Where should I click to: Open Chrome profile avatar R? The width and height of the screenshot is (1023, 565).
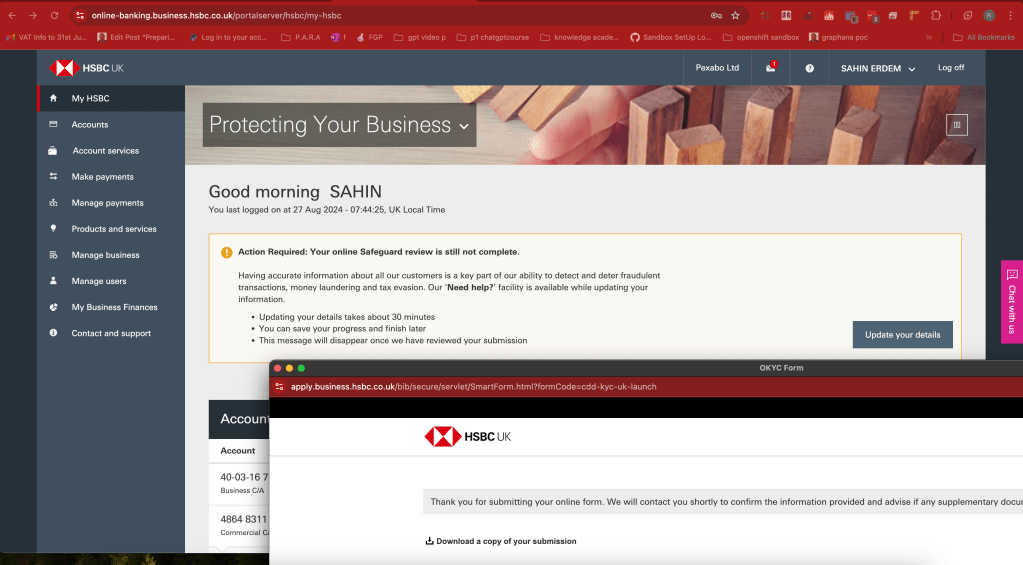[989, 16]
